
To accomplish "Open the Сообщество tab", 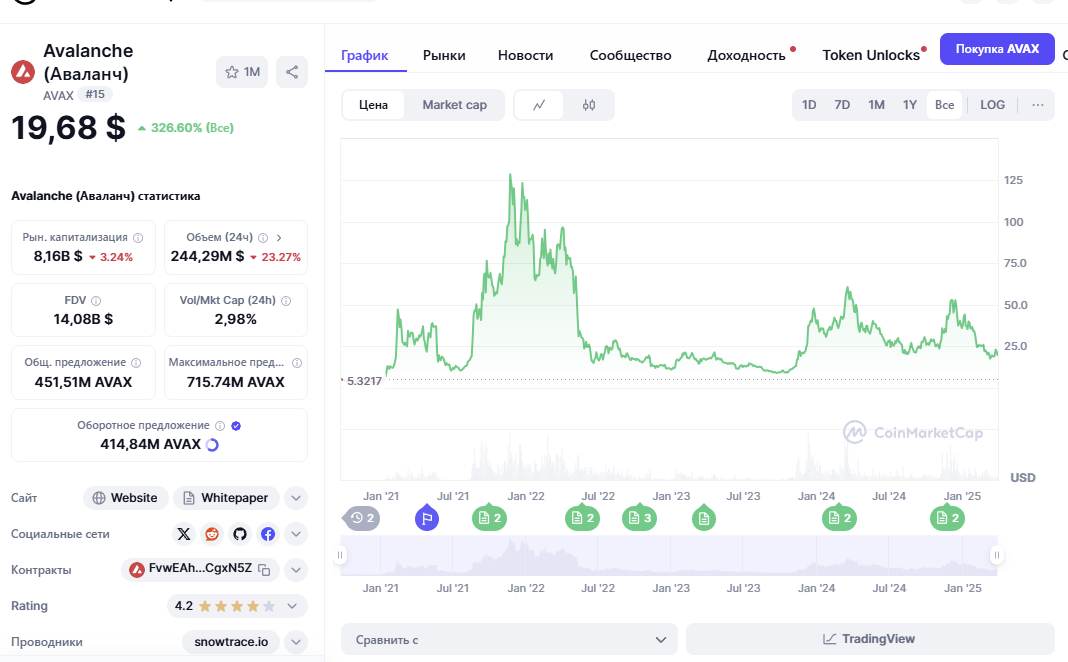I will point(630,55).
